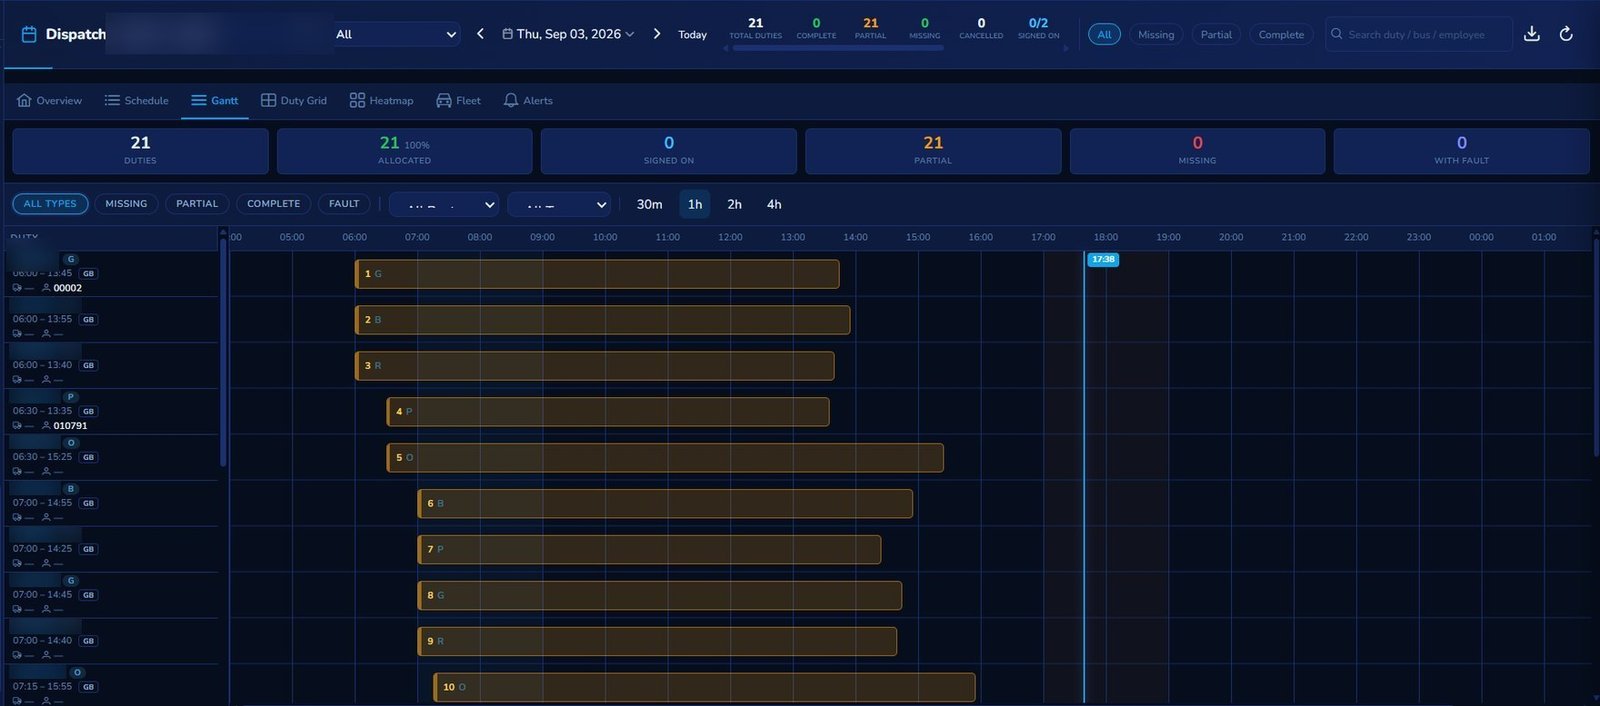Screen dimensions: 1600x706
Task: Jump to Today
Action: coord(692,34)
